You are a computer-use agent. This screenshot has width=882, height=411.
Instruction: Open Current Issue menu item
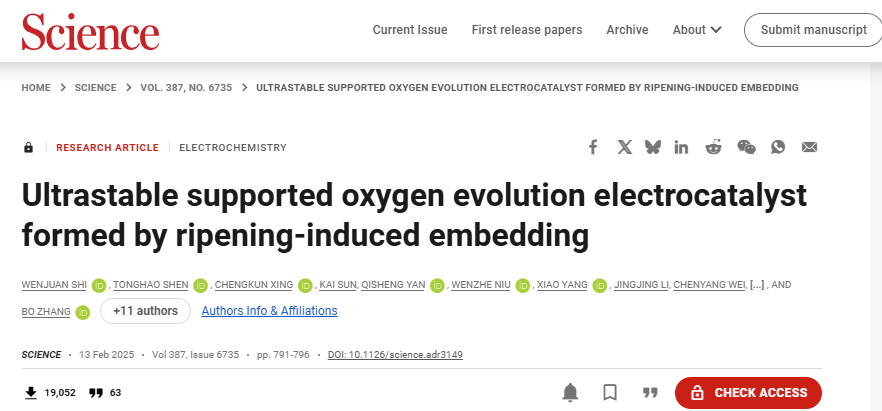[x=410, y=30]
